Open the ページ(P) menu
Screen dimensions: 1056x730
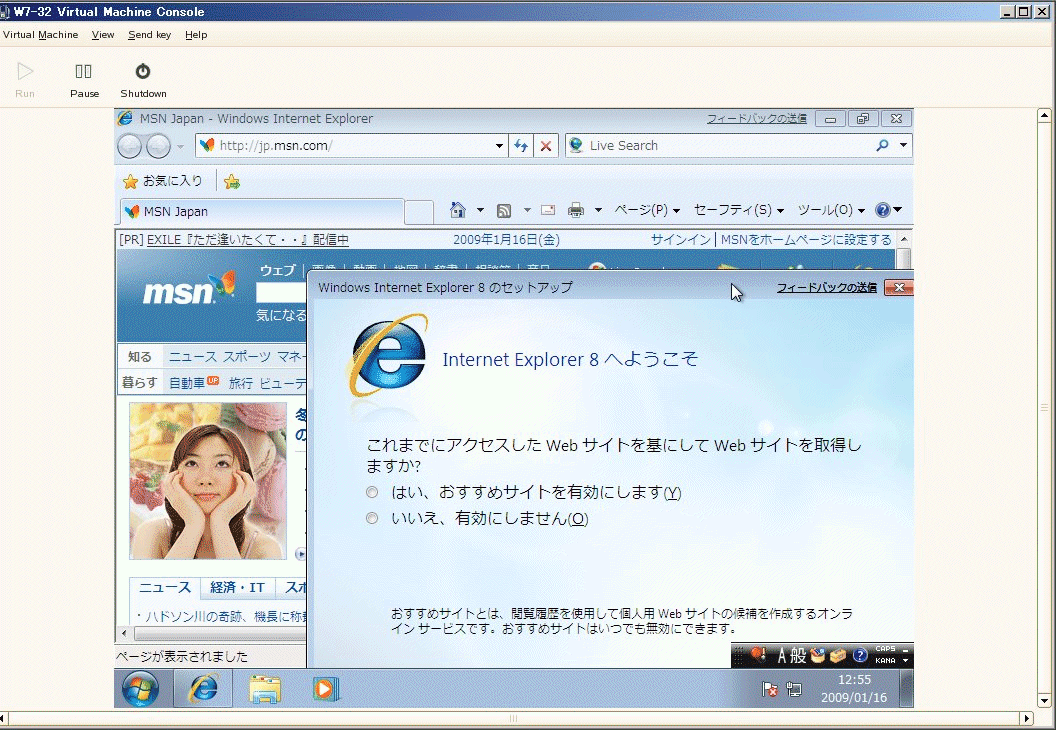(647, 210)
